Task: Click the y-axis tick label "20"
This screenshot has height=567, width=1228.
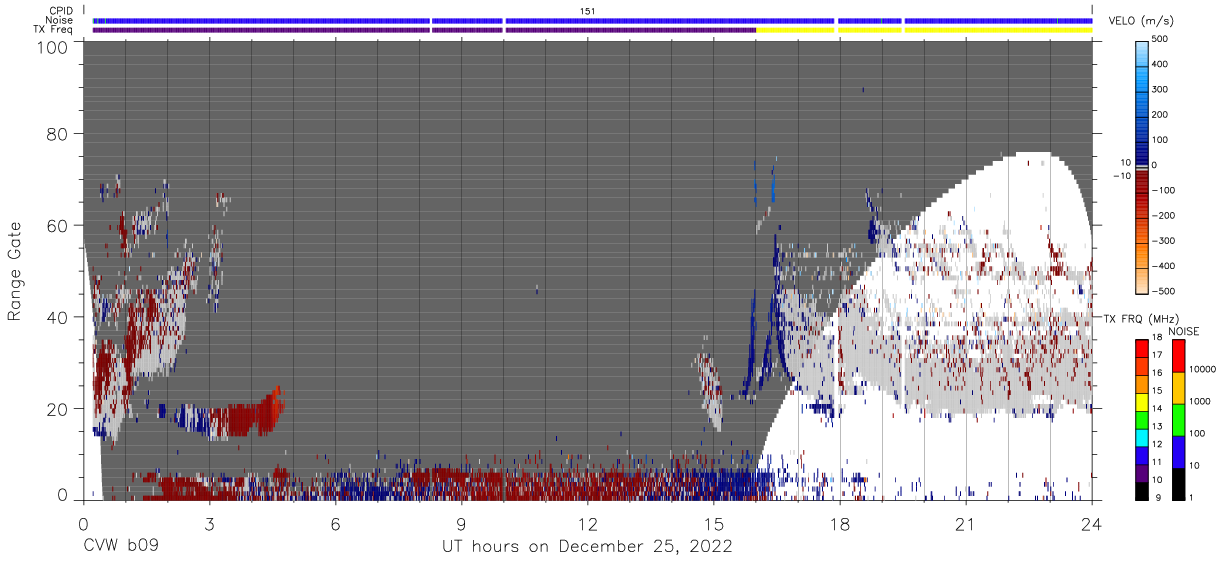Action: [x=57, y=410]
